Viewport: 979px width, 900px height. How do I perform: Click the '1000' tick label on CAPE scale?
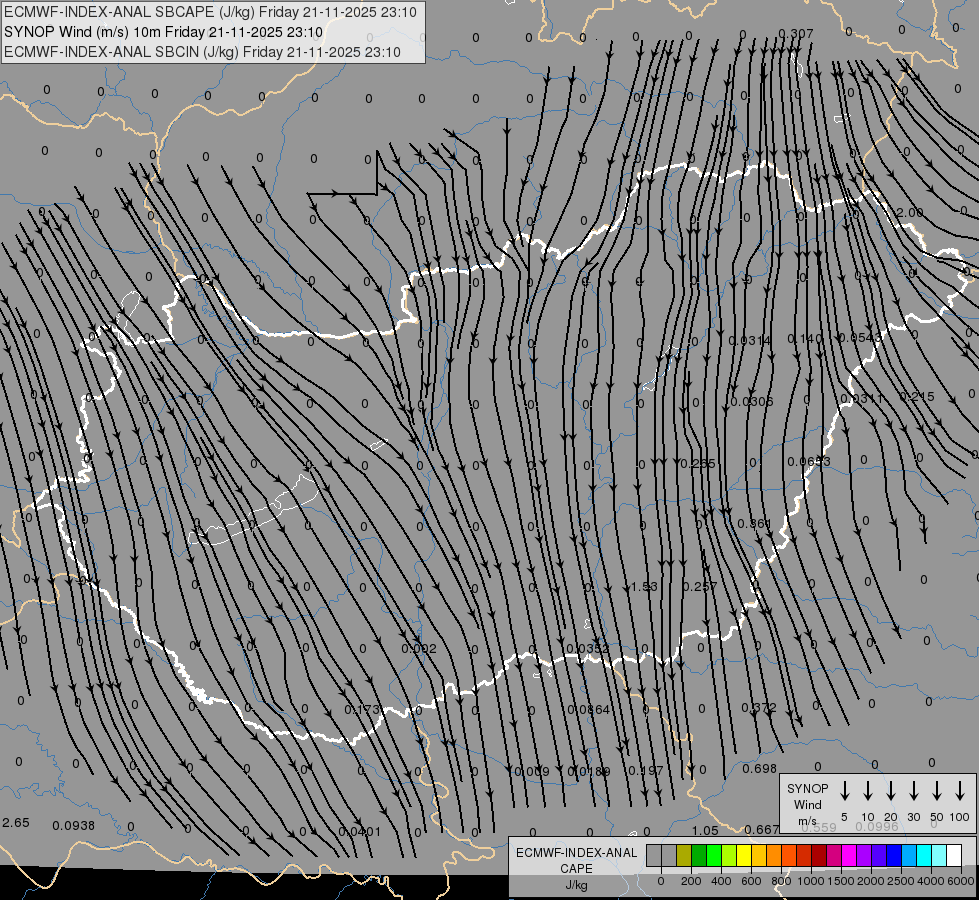click(x=811, y=881)
